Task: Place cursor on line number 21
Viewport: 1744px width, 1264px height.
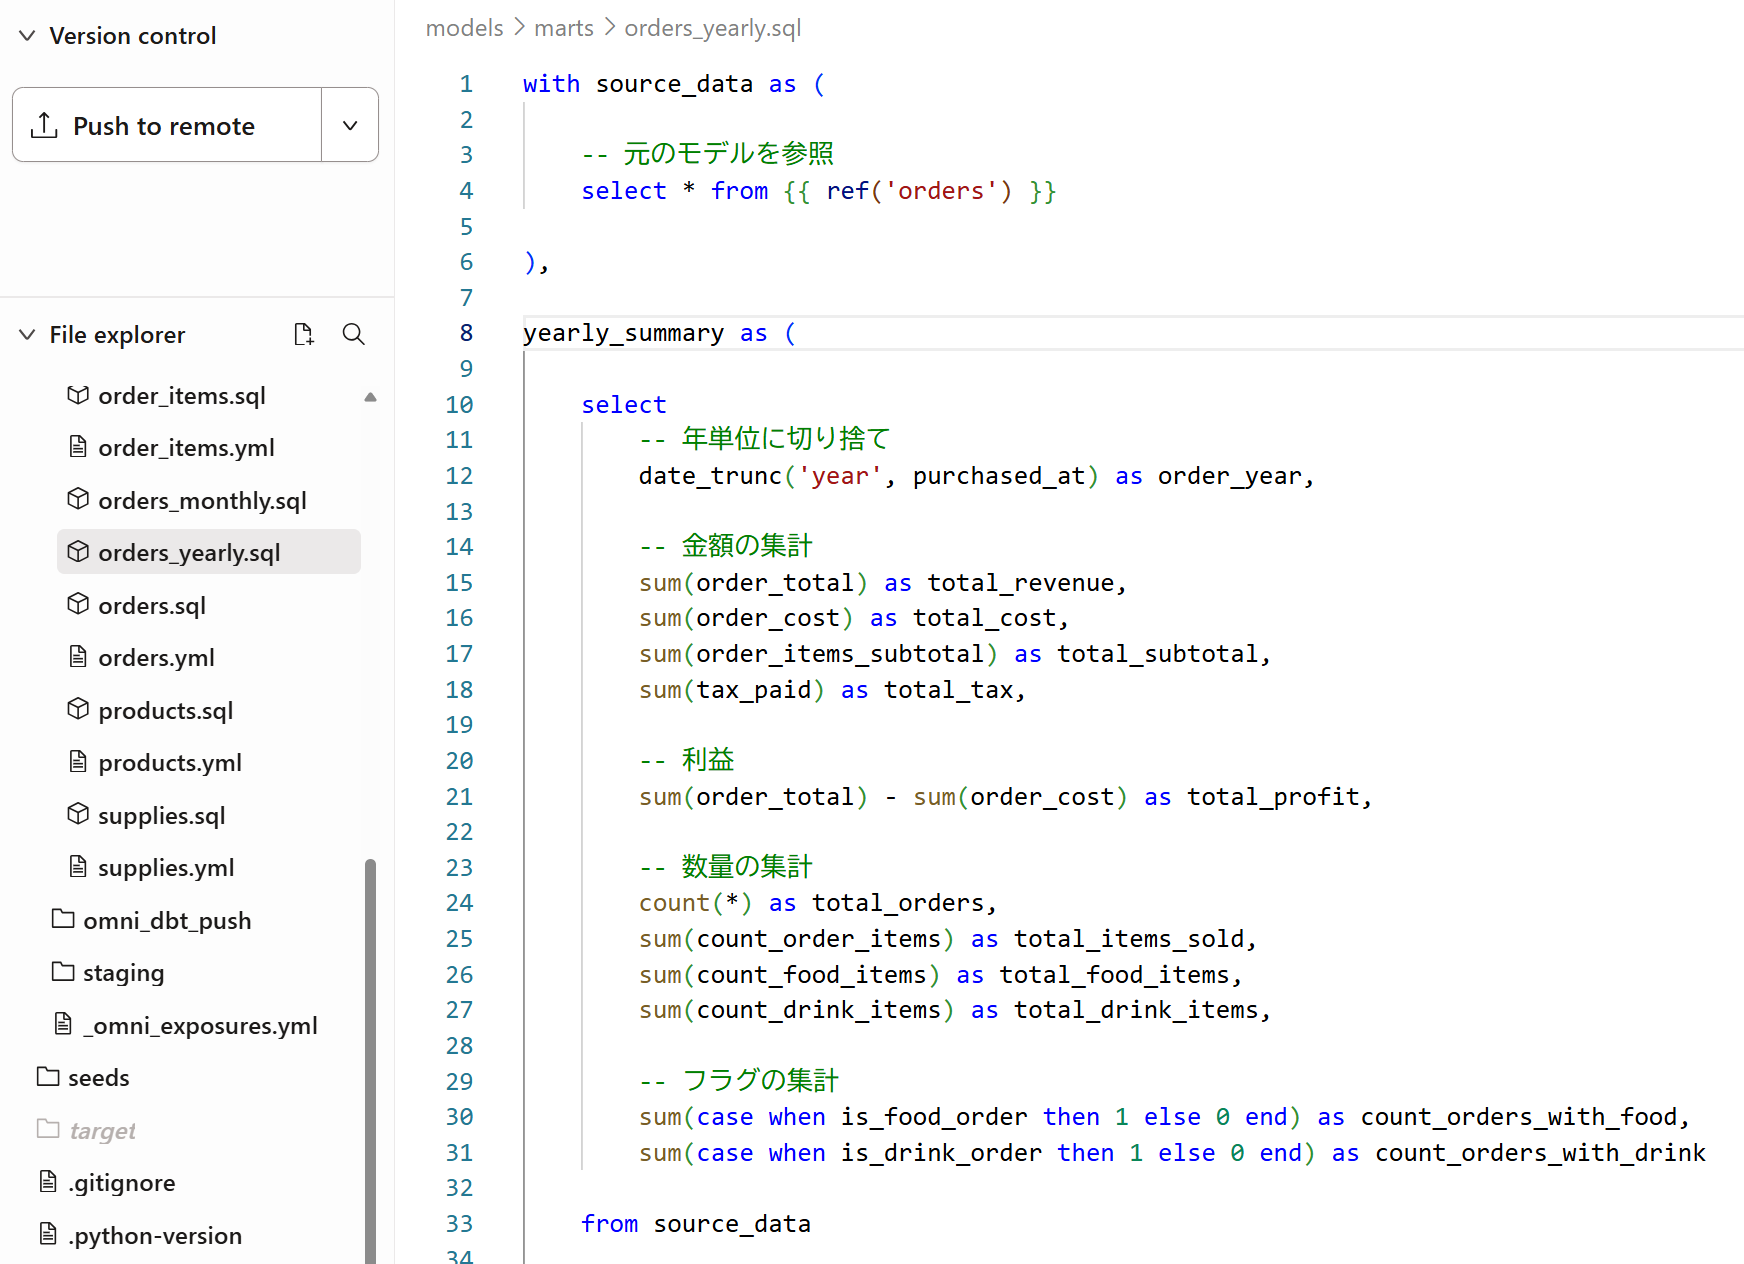Action: click(x=459, y=797)
